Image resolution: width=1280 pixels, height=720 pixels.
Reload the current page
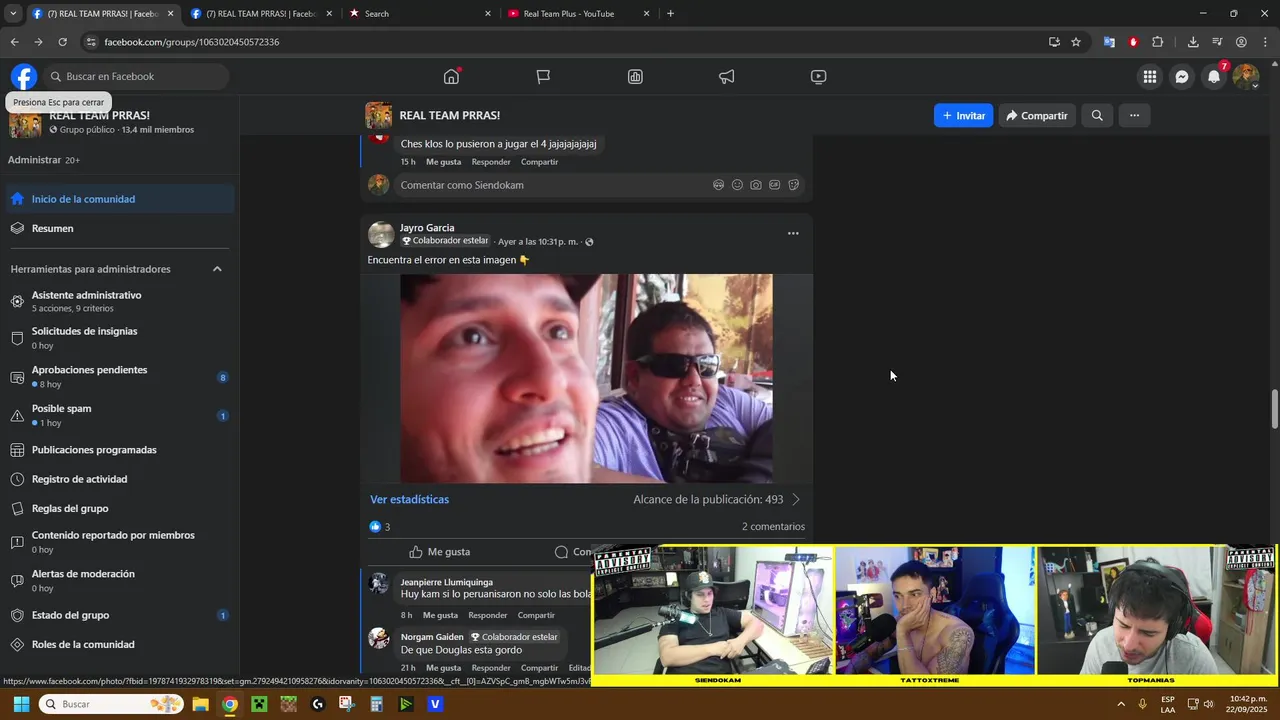(x=62, y=42)
